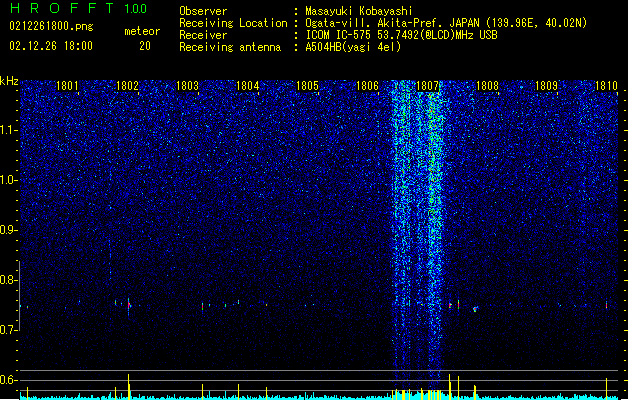Click the 0.7 frequency axis label

[9, 330]
